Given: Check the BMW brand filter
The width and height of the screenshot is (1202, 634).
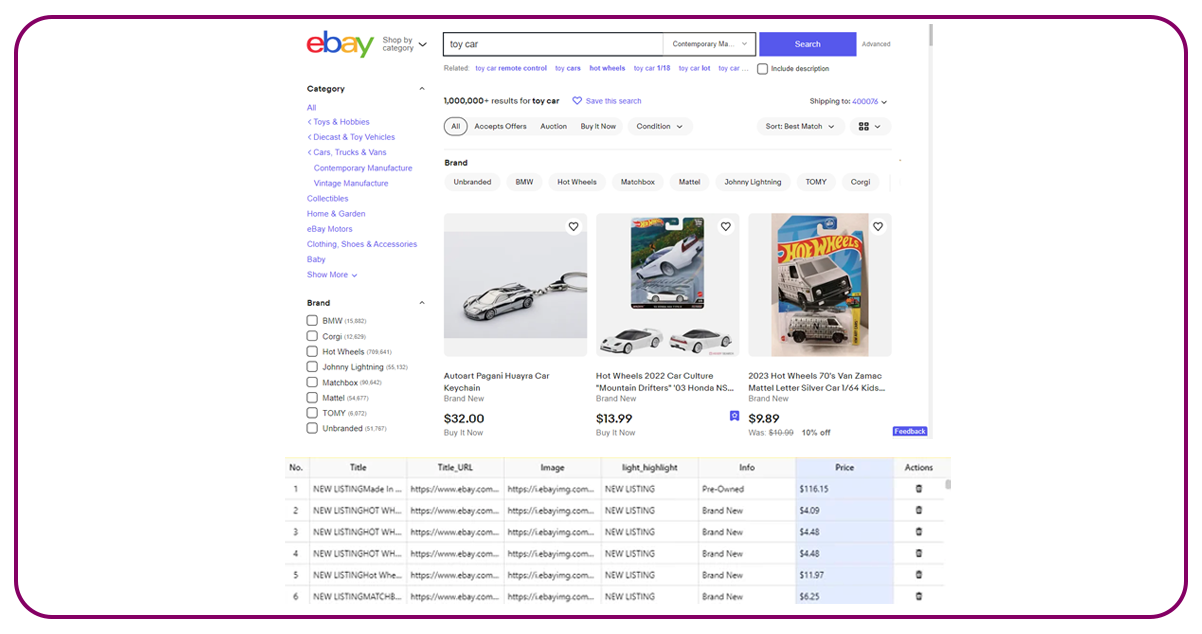Looking at the screenshot, I should tap(312, 321).
